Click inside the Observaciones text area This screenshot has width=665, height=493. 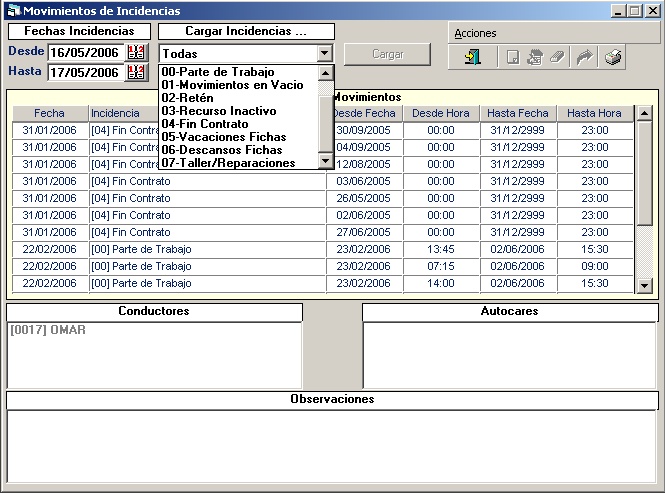[x=332, y=446]
